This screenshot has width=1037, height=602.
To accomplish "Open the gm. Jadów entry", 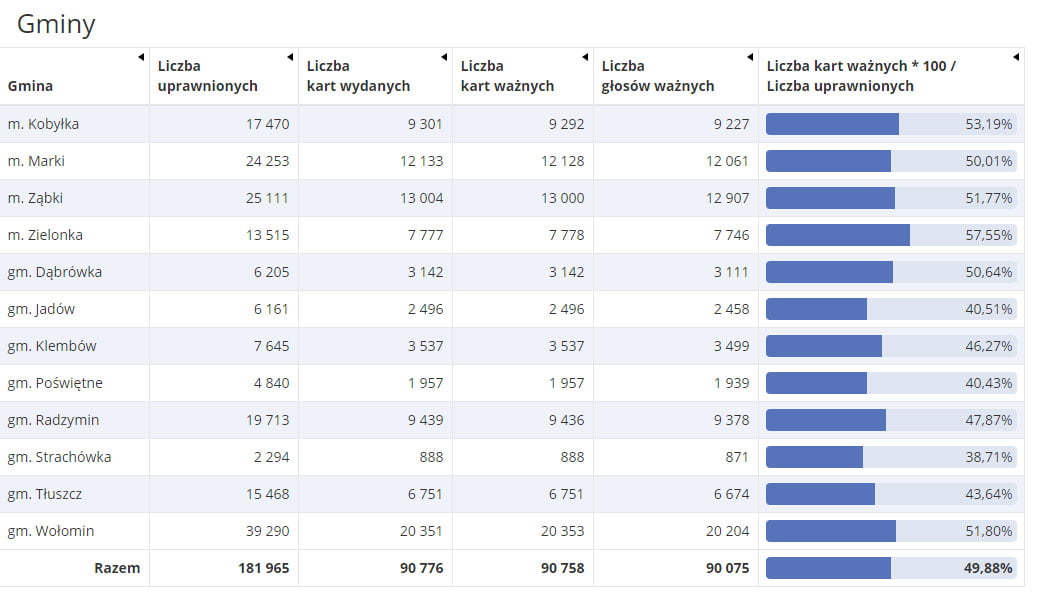I will point(41,309).
